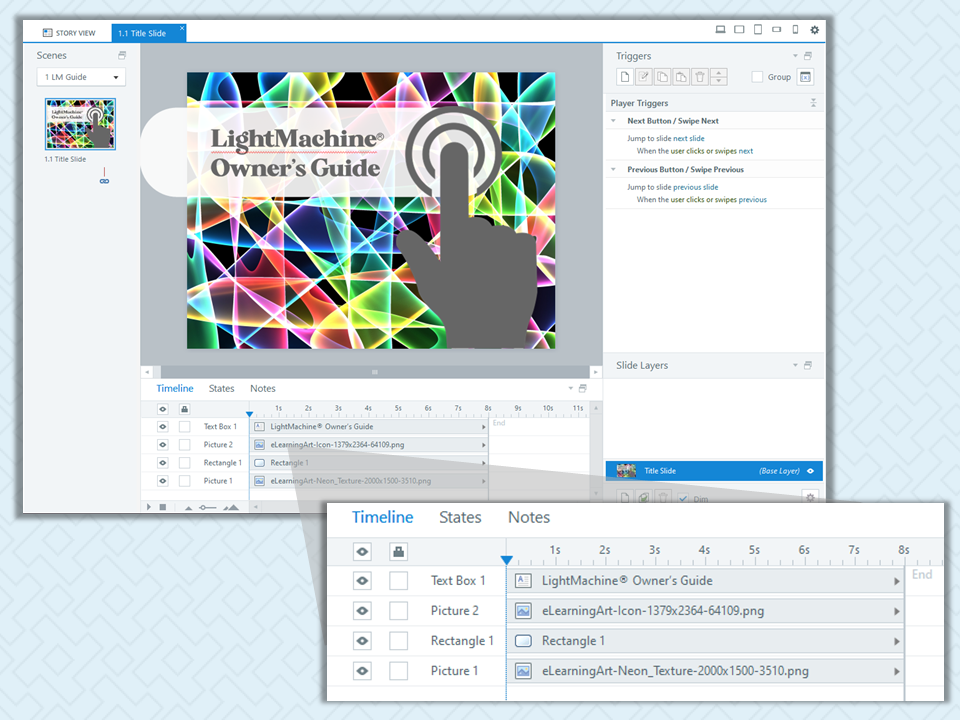960x720 pixels.
Task: Play the timeline in the main window
Action: 149,507
